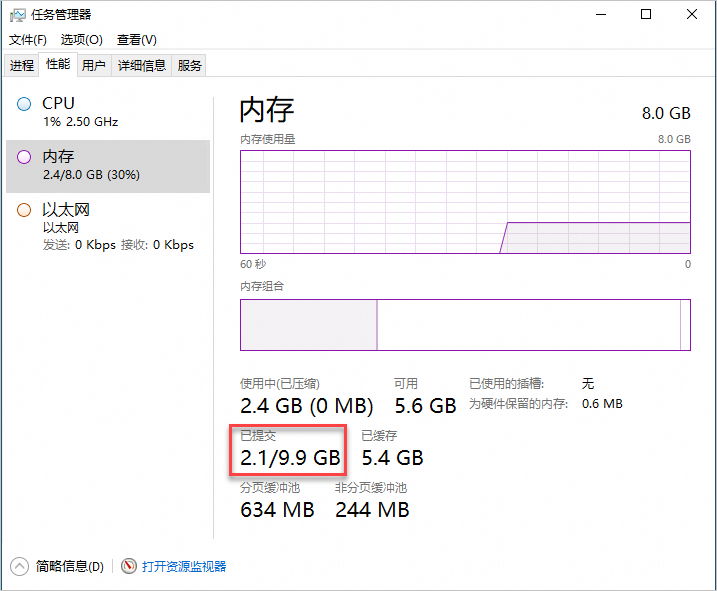Screen dimensions: 717x591
Task: Click the resource monitor gauge icon
Action: [x=129, y=566]
